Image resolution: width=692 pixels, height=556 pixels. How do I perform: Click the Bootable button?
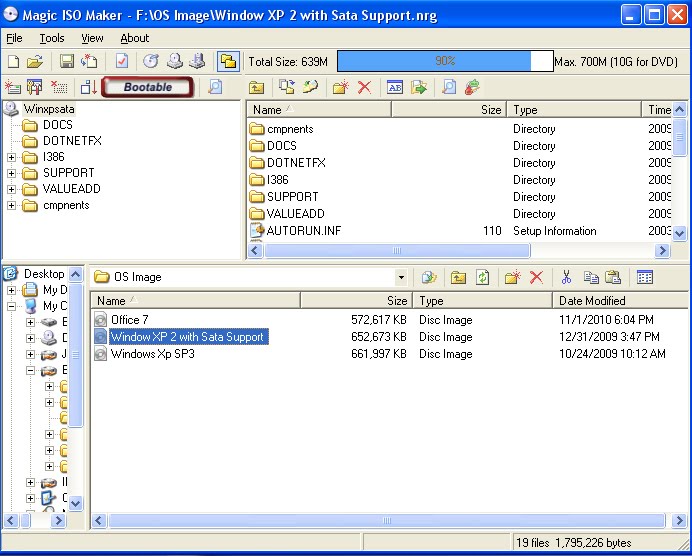(x=148, y=87)
